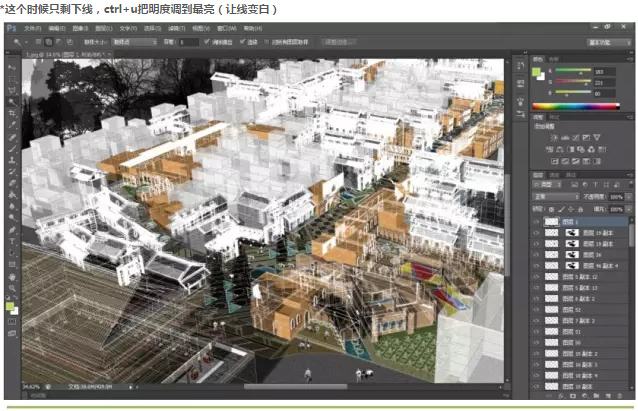This screenshot has height=411, width=638.
Task: Open the Layers panel flyout menu
Action: [629, 175]
